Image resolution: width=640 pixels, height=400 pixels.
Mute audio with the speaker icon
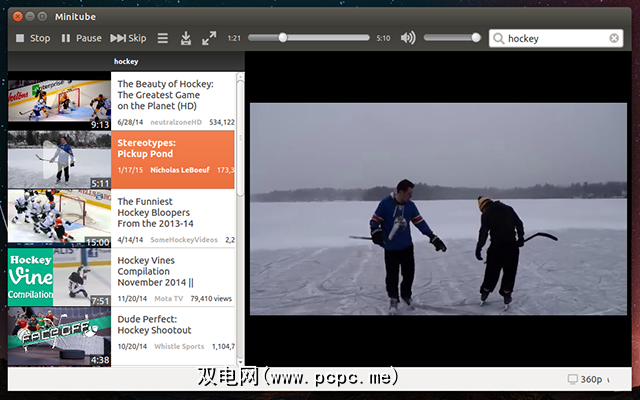408,38
